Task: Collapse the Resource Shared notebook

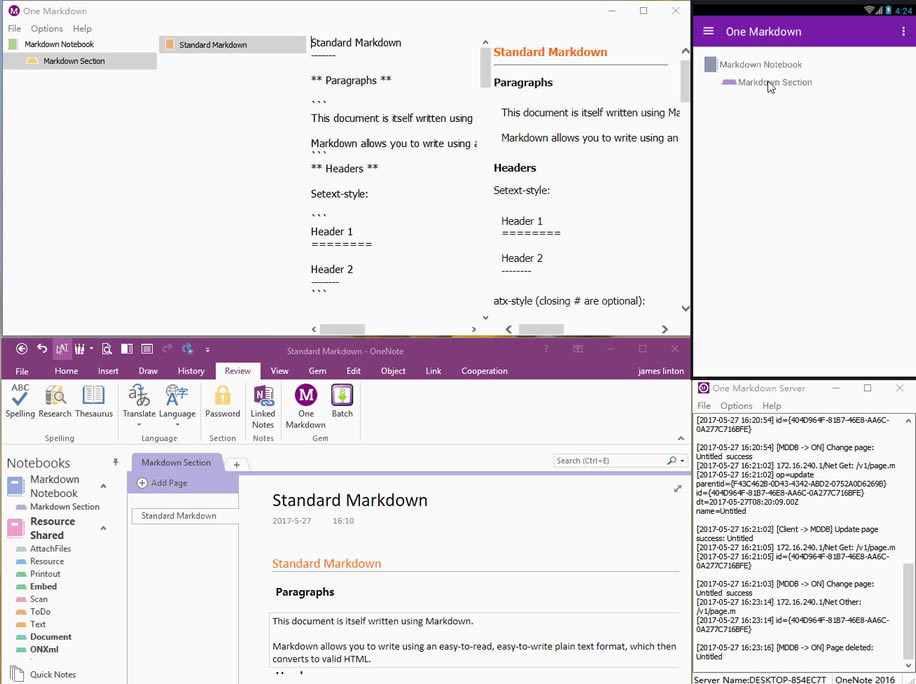Action: coord(104,527)
